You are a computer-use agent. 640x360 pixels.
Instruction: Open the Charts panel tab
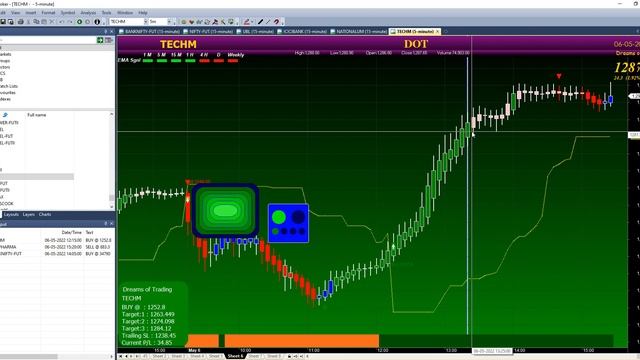45,214
